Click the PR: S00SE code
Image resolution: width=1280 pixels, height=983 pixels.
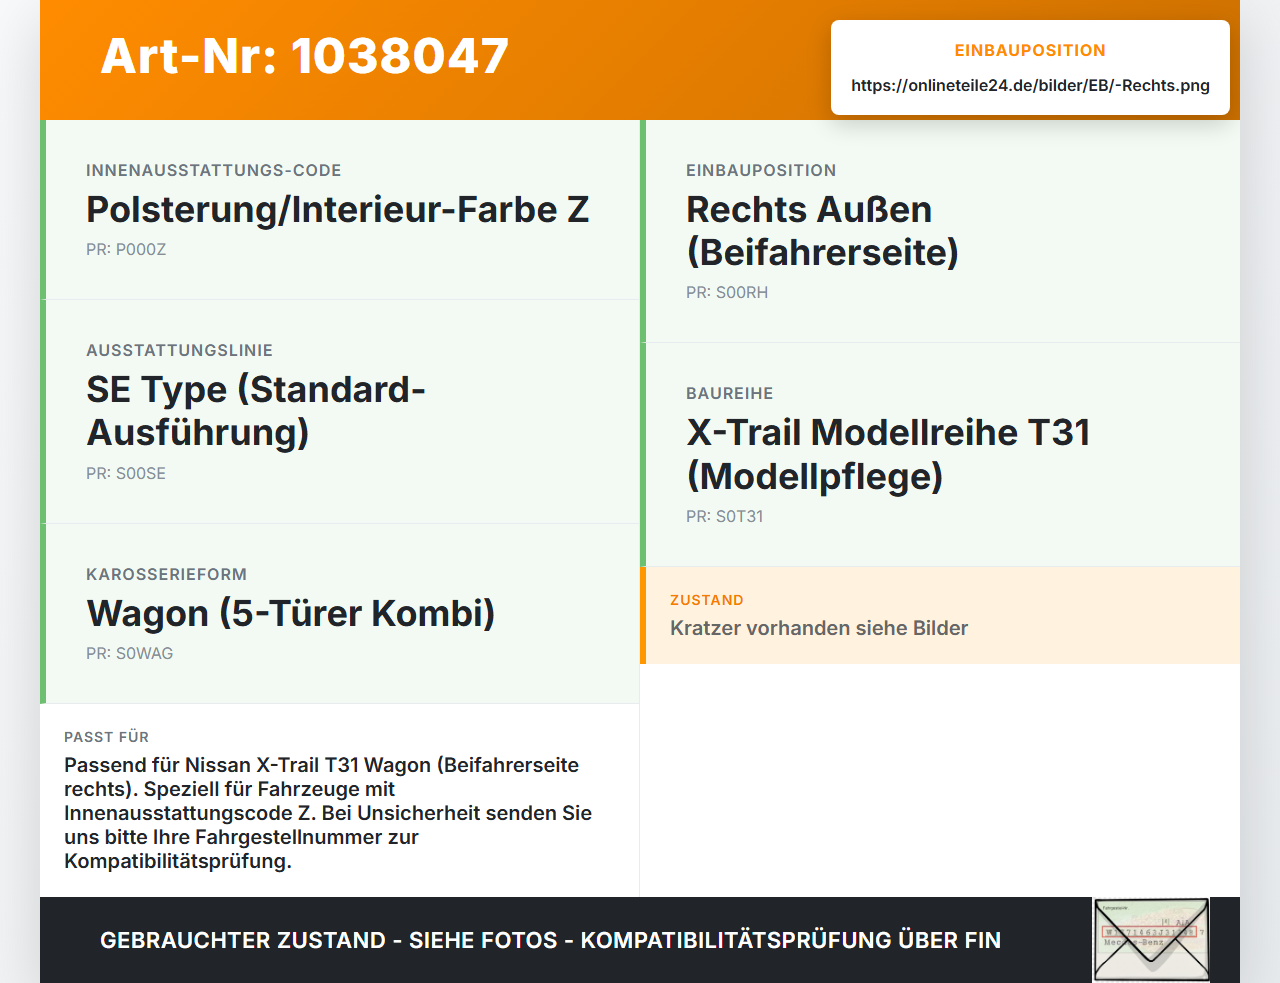click(126, 474)
